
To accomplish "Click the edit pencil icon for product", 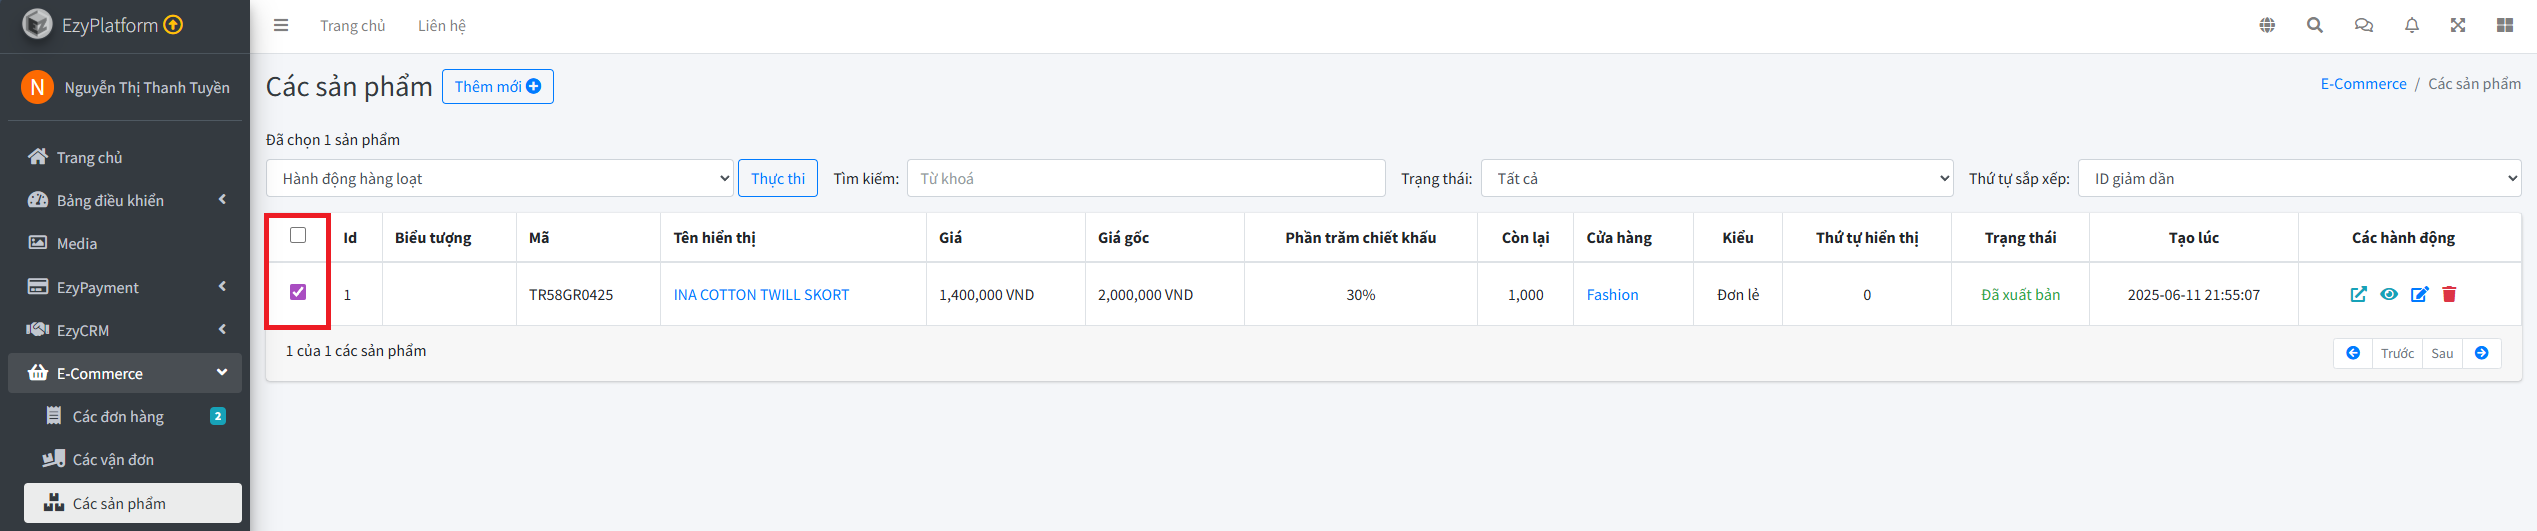I will (2419, 294).
